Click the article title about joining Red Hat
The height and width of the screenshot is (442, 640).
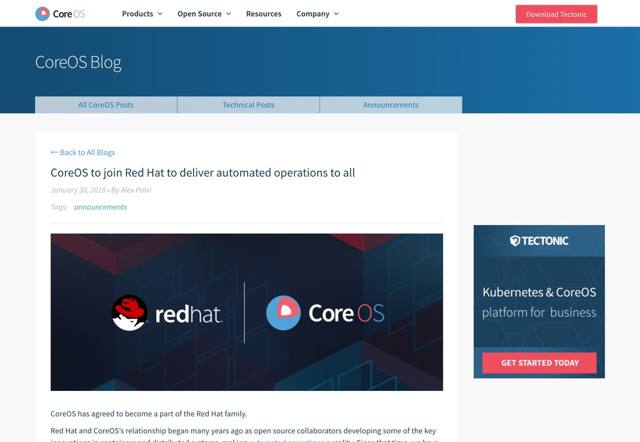click(x=202, y=172)
